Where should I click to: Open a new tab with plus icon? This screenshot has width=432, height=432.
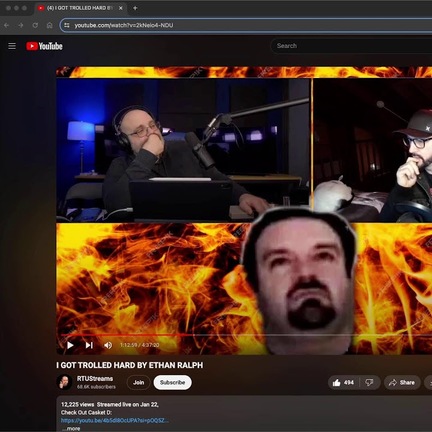[135, 8]
